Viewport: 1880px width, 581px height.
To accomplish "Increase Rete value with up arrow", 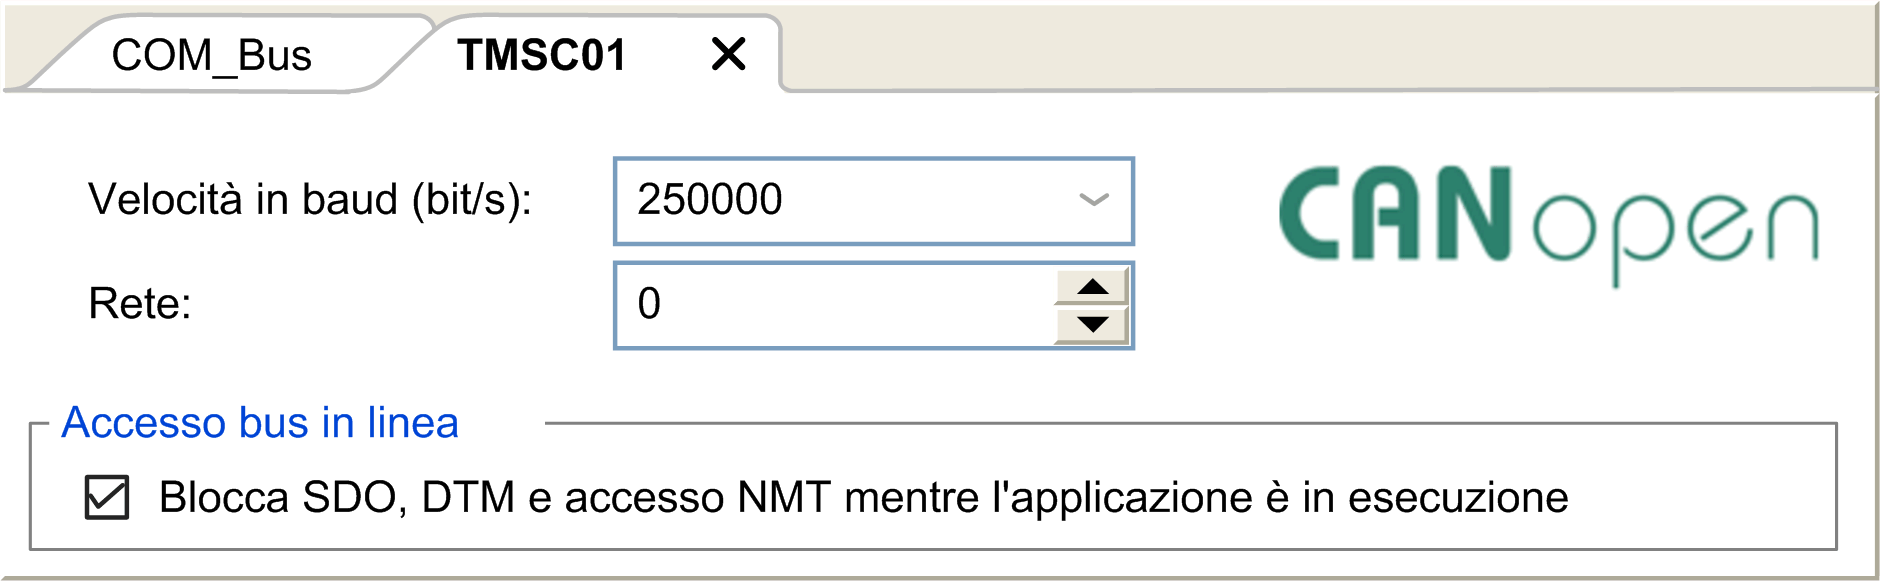I will (1092, 287).
